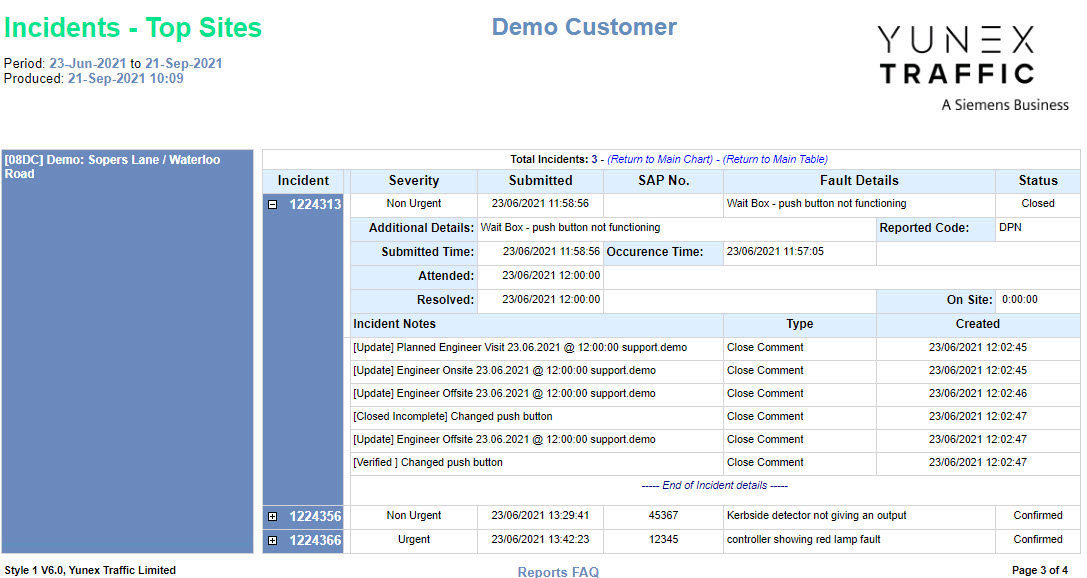Click SAP number 45367
The image size is (1087, 578).
coord(663,516)
